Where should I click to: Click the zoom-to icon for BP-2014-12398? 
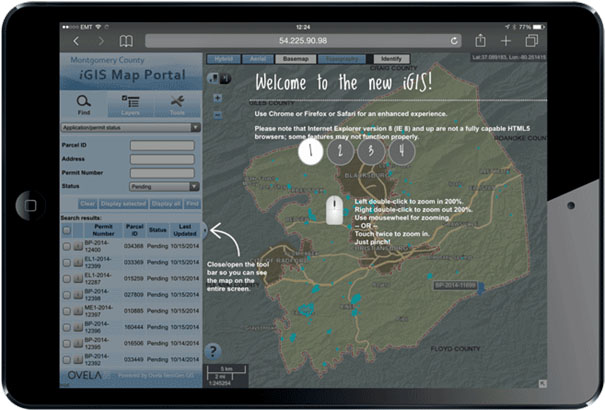(x=78, y=295)
